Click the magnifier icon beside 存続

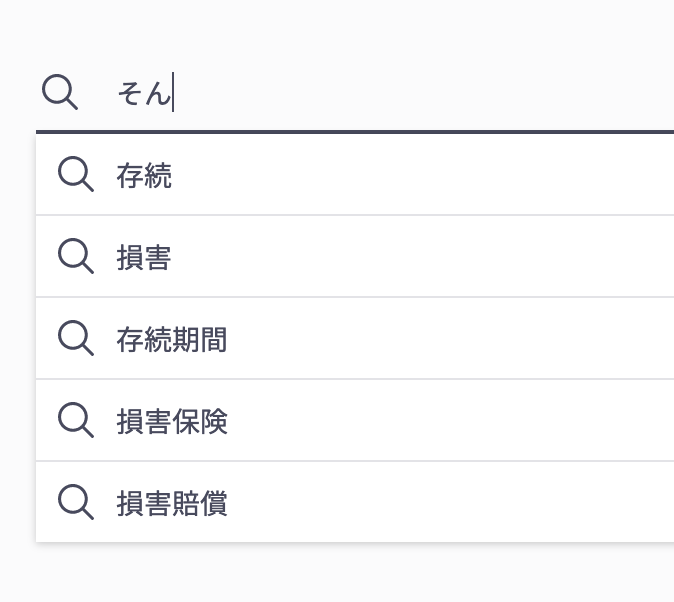[76, 174]
